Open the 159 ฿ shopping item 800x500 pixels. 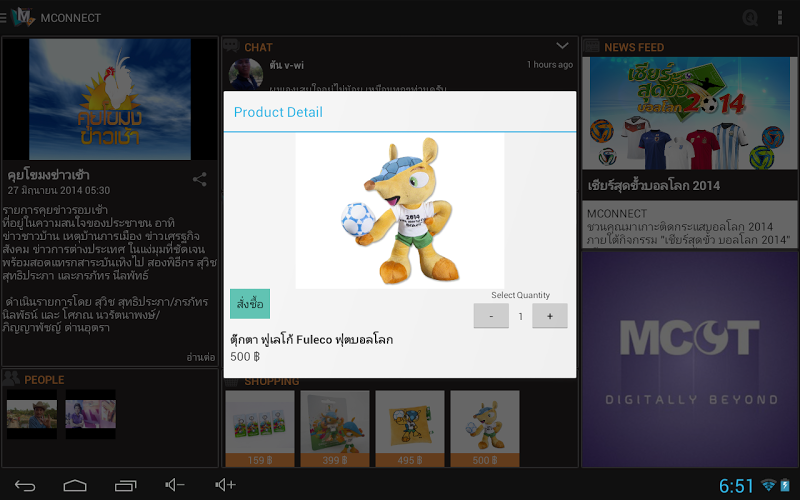[x=260, y=428]
